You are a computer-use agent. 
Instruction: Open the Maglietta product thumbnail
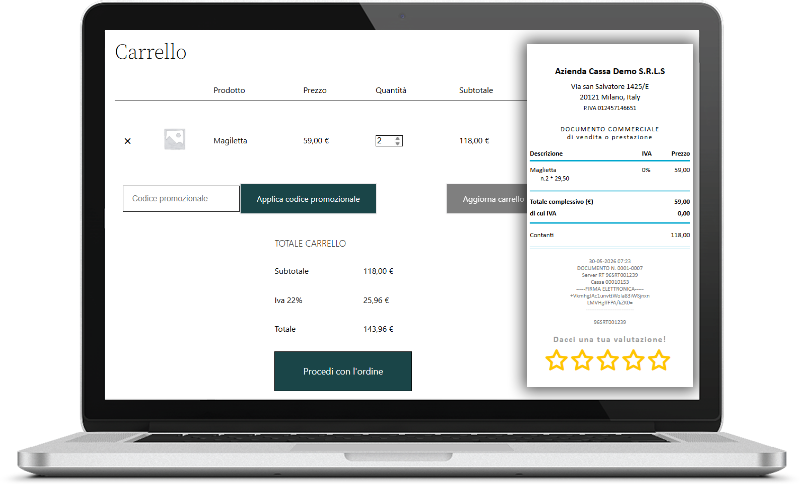[x=174, y=139]
